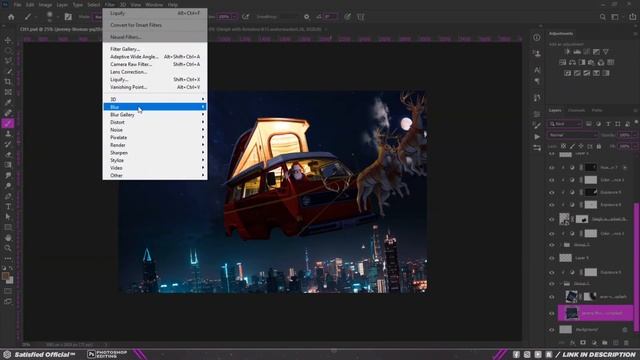The width and height of the screenshot is (640, 360).
Task: Click Add layer style fx icon
Action: (x=572, y=343)
